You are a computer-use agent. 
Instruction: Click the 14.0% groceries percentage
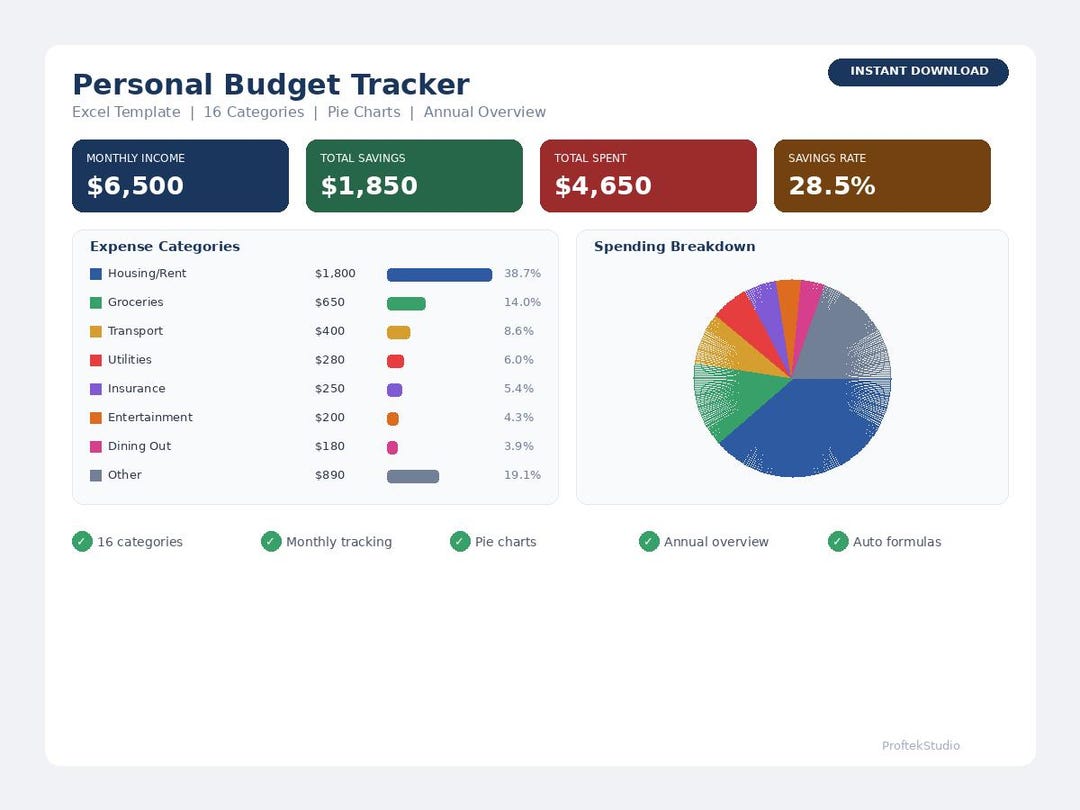pyautogui.click(x=522, y=302)
